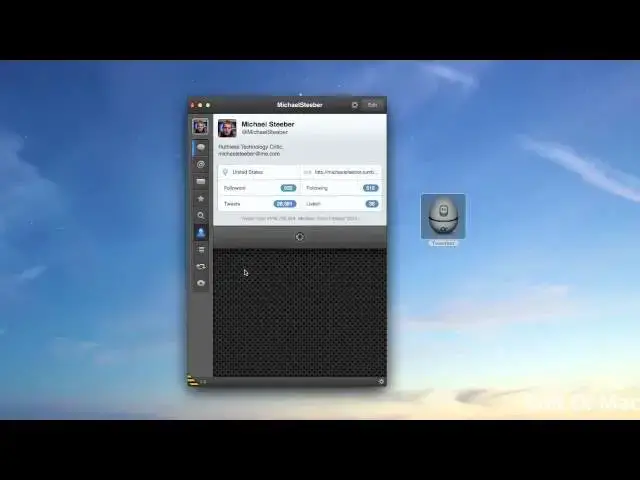Click the Followers row
Viewport: 640px width, 480px height.
259,188
